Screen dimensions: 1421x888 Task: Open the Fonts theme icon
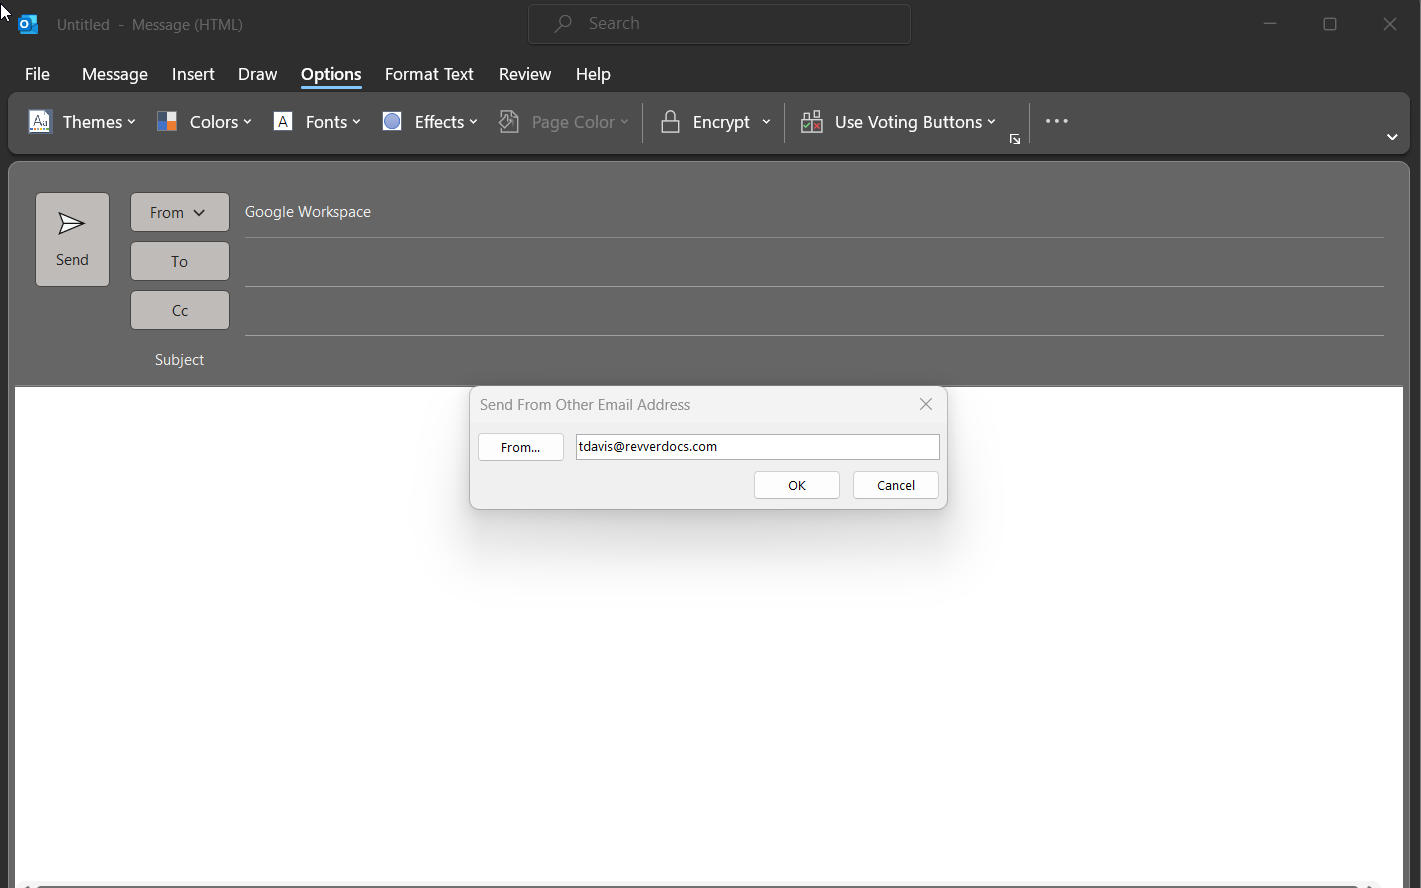click(x=283, y=122)
